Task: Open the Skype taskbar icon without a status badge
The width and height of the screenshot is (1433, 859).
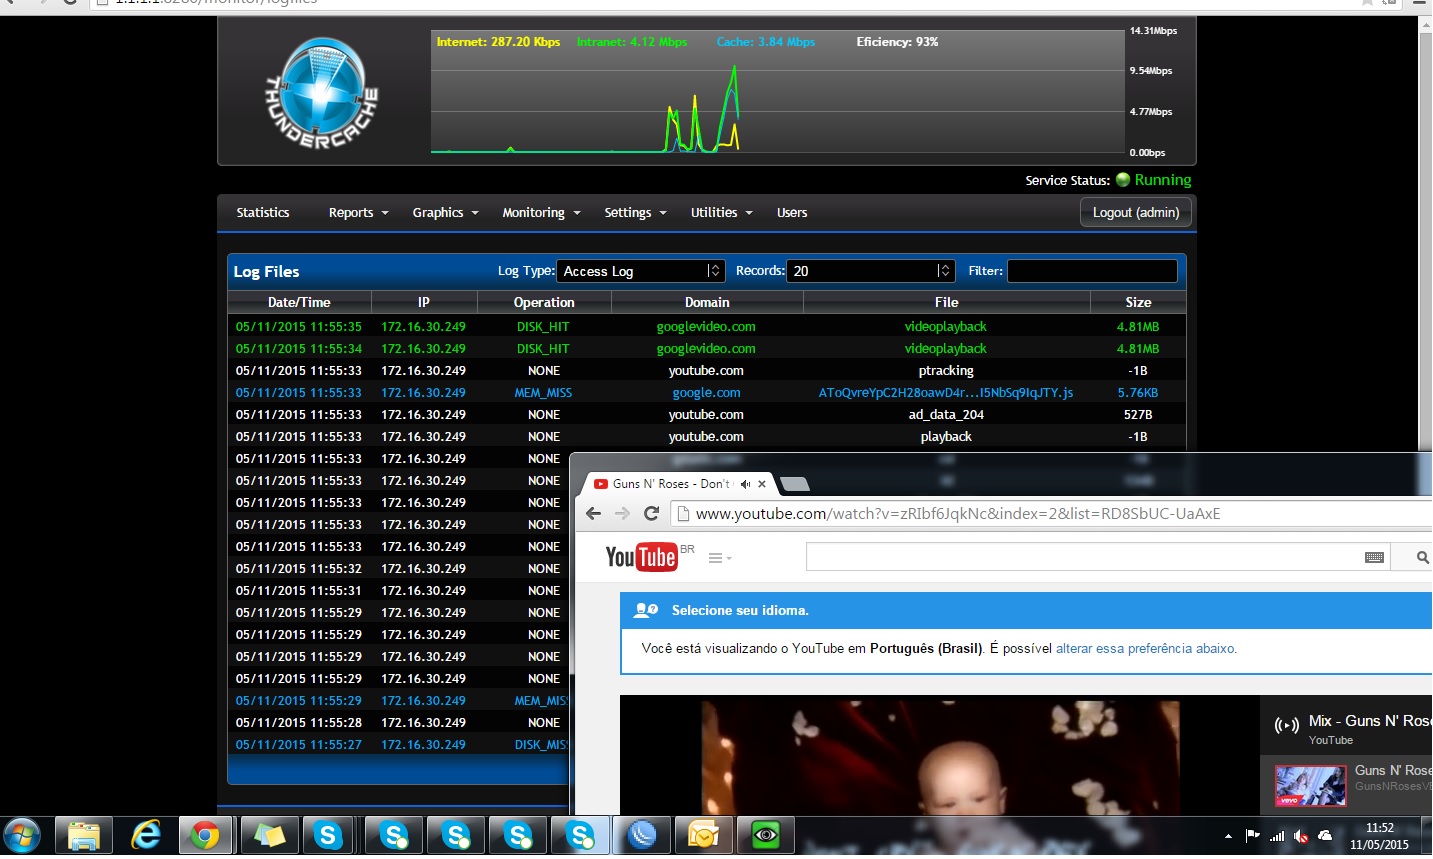Action: coord(328,835)
